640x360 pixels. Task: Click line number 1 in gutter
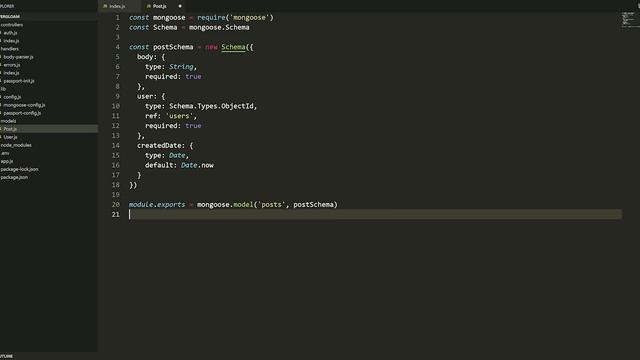(x=118, y=18)
